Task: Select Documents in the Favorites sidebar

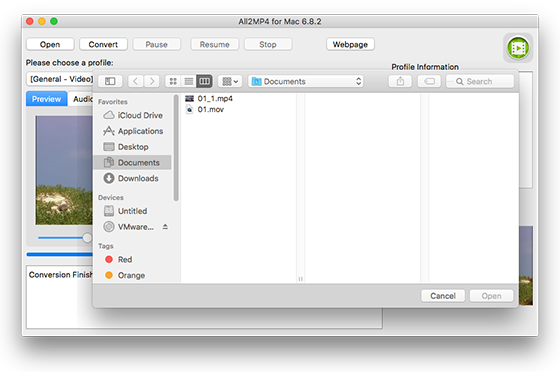Action: pos(133,162)
